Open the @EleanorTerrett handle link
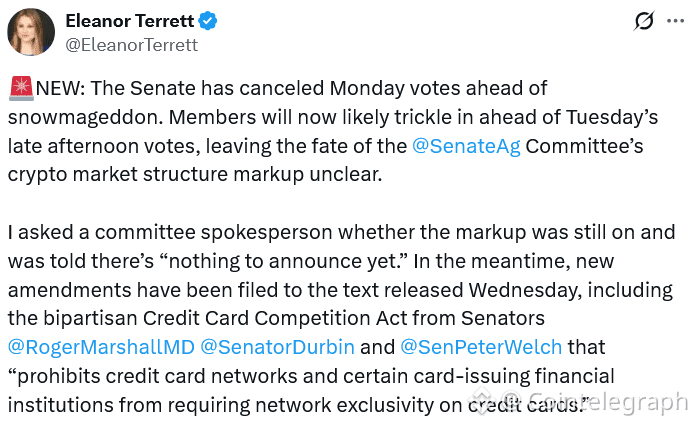The image size is (696, 426). pyautogui.click(x=132, y=44)
